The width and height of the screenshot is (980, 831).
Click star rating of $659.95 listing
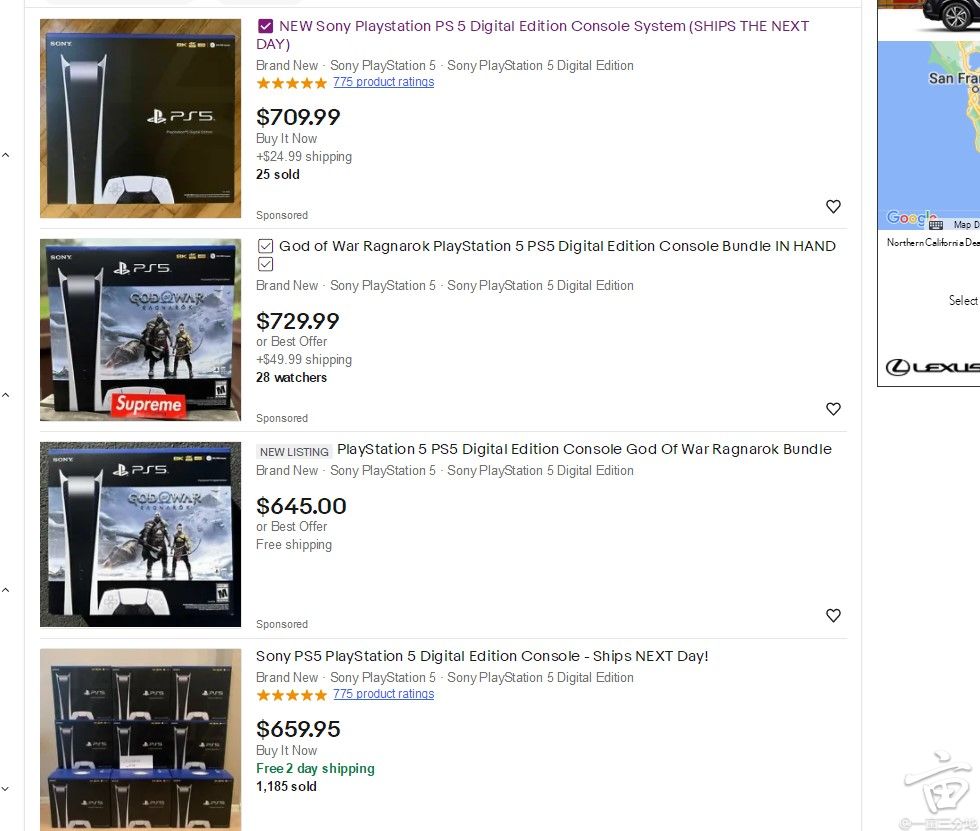click(291, 695)
